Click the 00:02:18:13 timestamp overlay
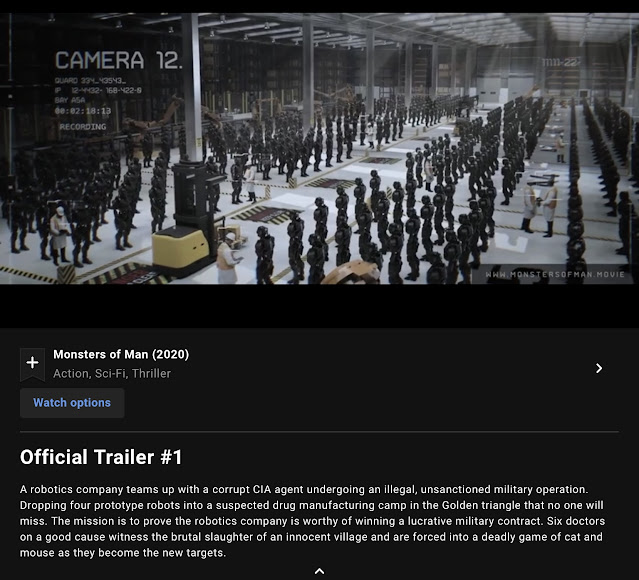Image resolution: width=639 pixels, height=580 pixels. tap(83, 110)
